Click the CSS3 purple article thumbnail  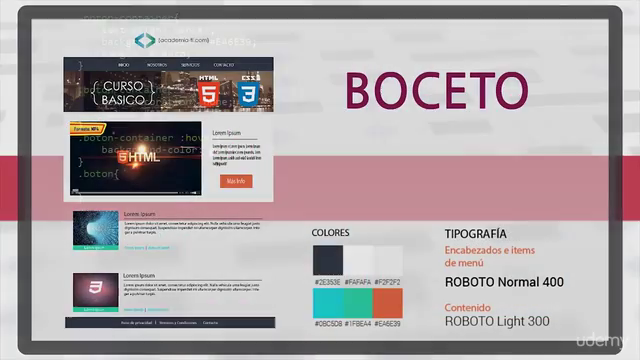click(96, 292)
